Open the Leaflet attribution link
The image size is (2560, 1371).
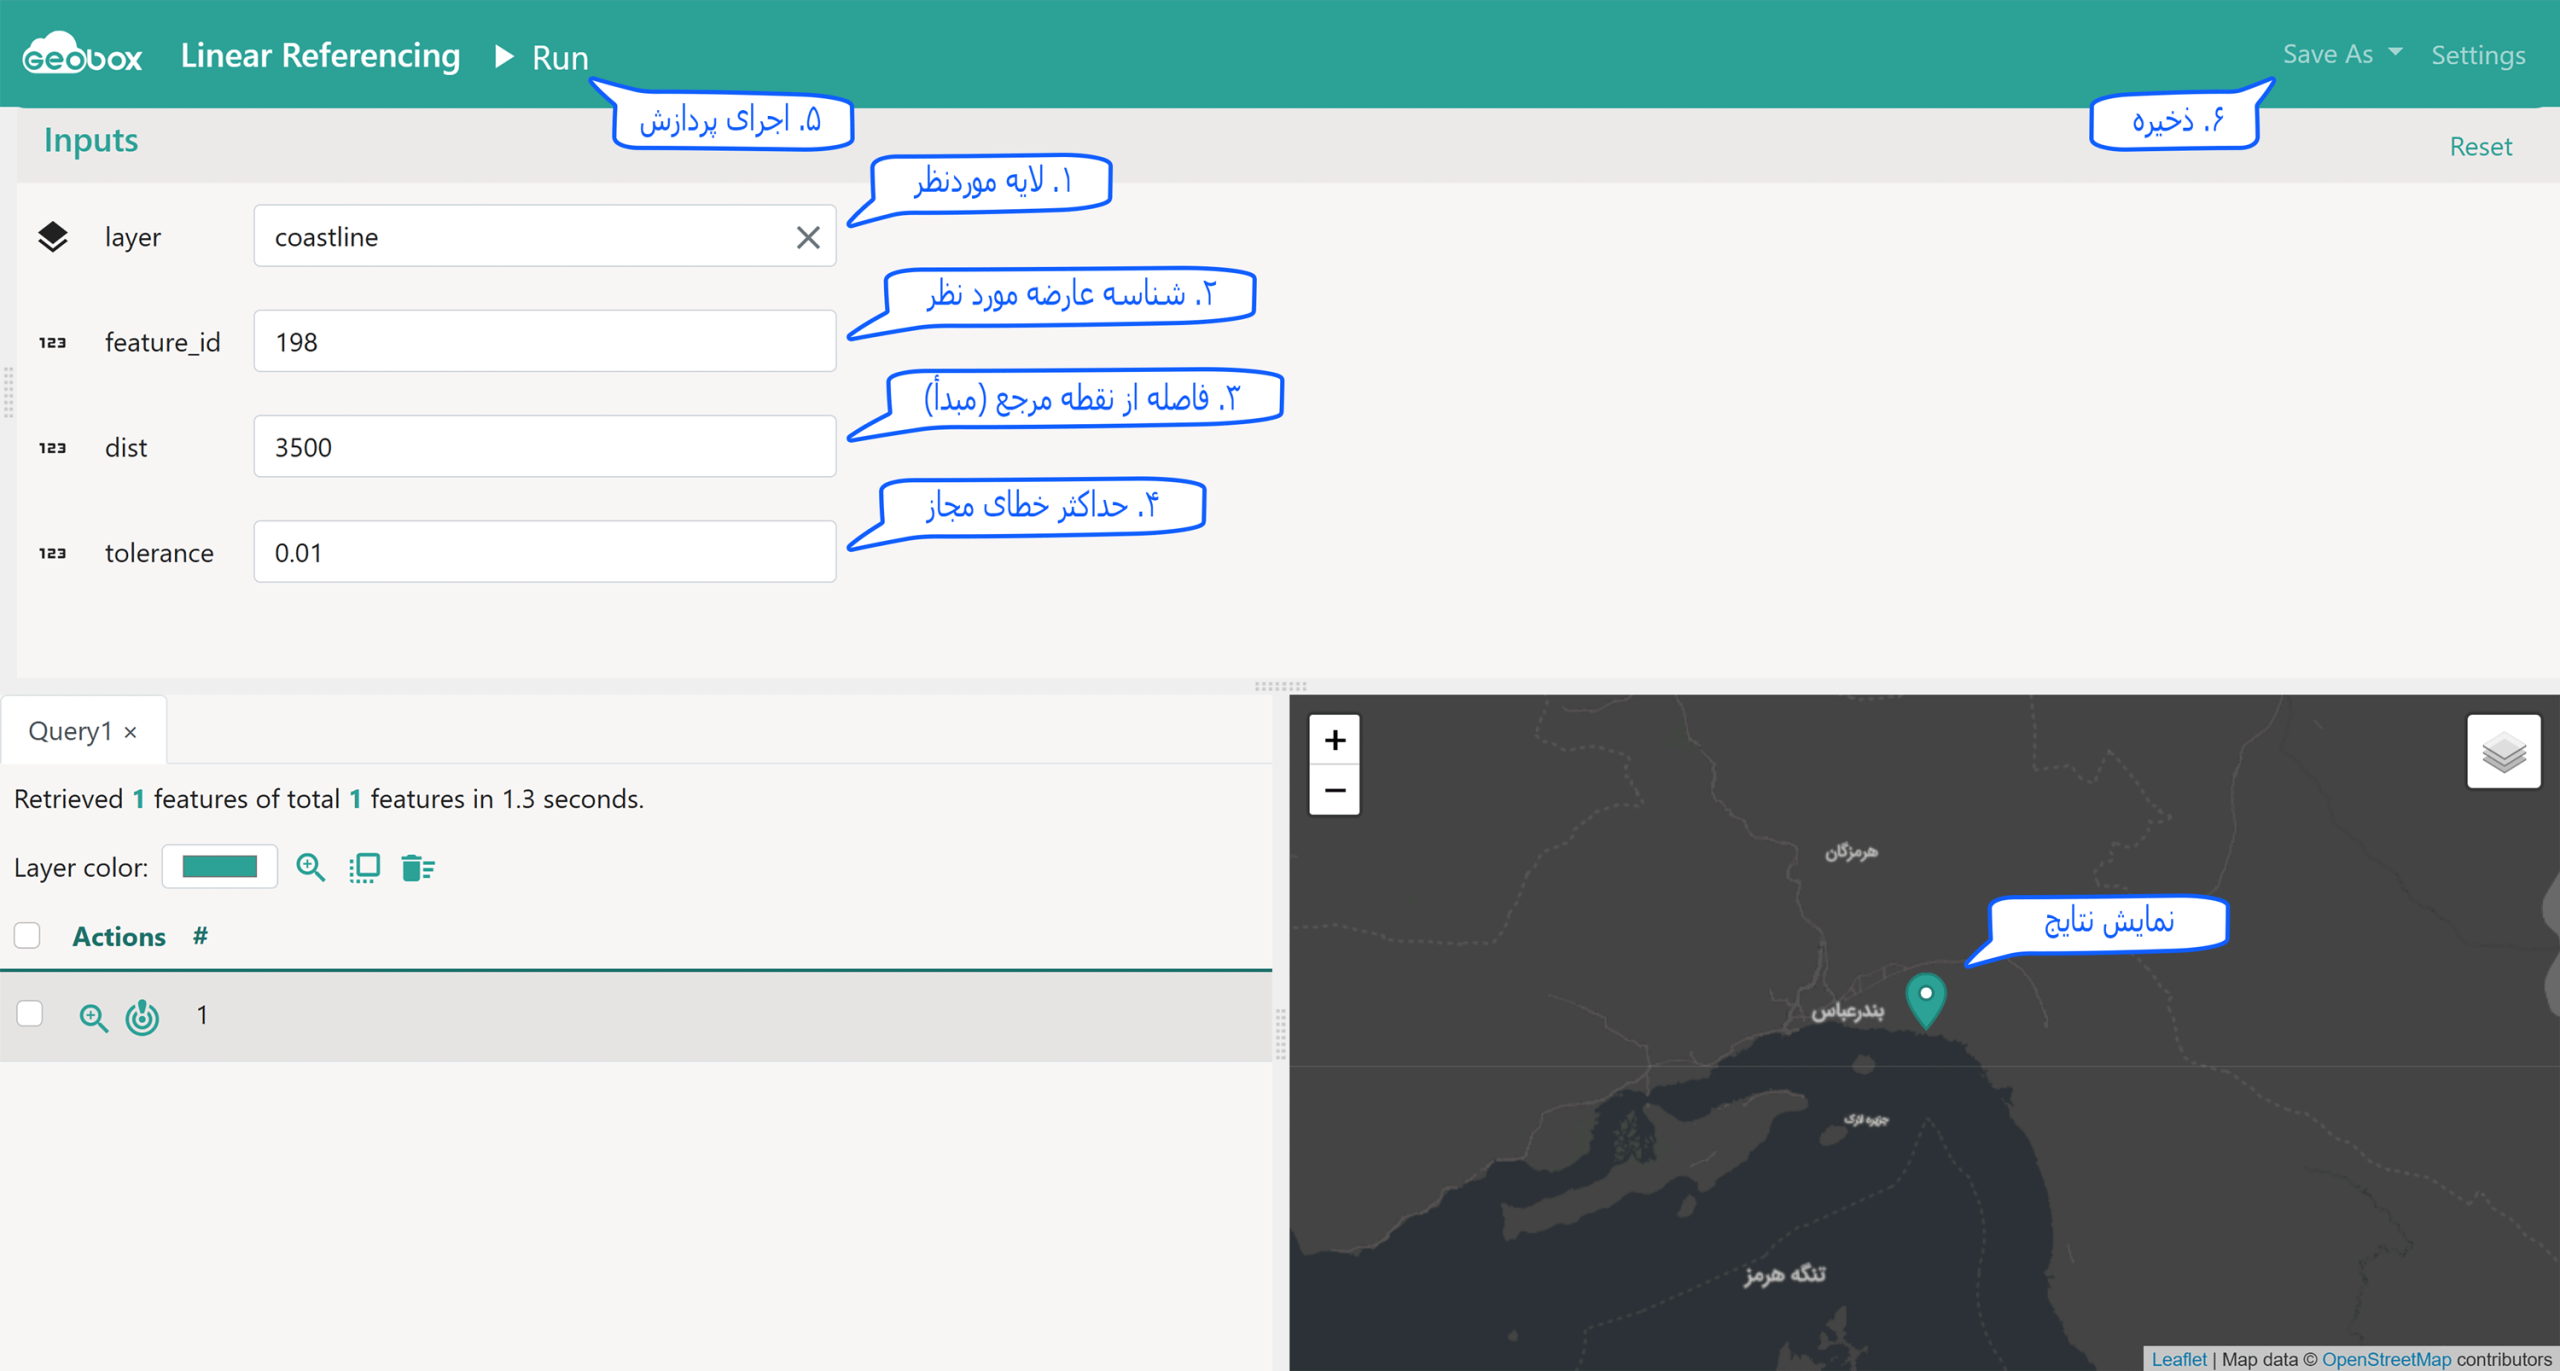2178,1359
